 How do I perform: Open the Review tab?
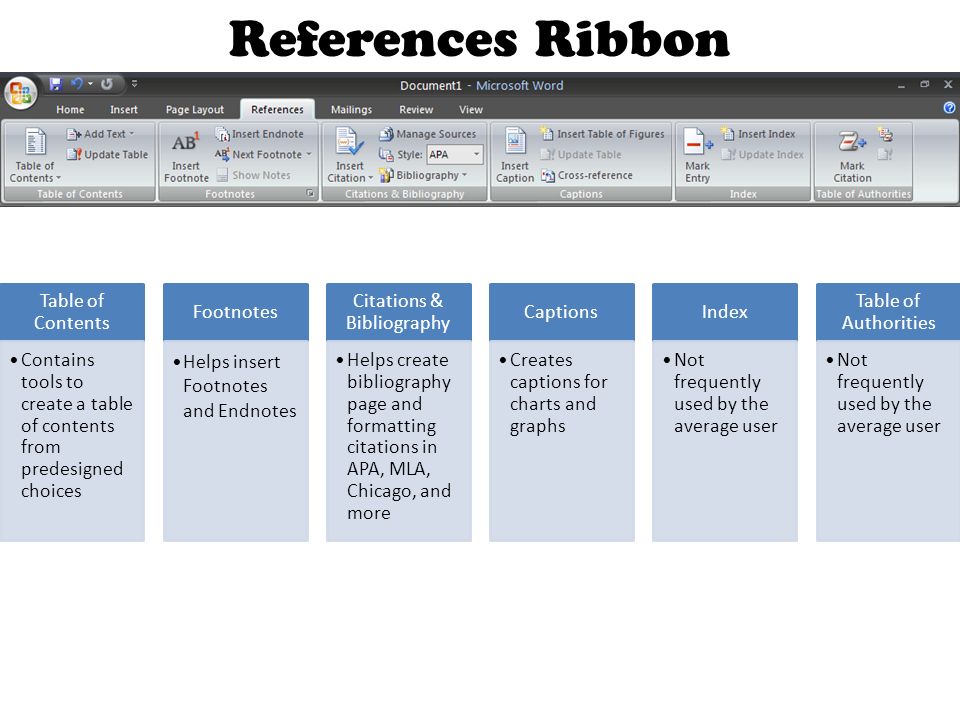tap(416, 110)
